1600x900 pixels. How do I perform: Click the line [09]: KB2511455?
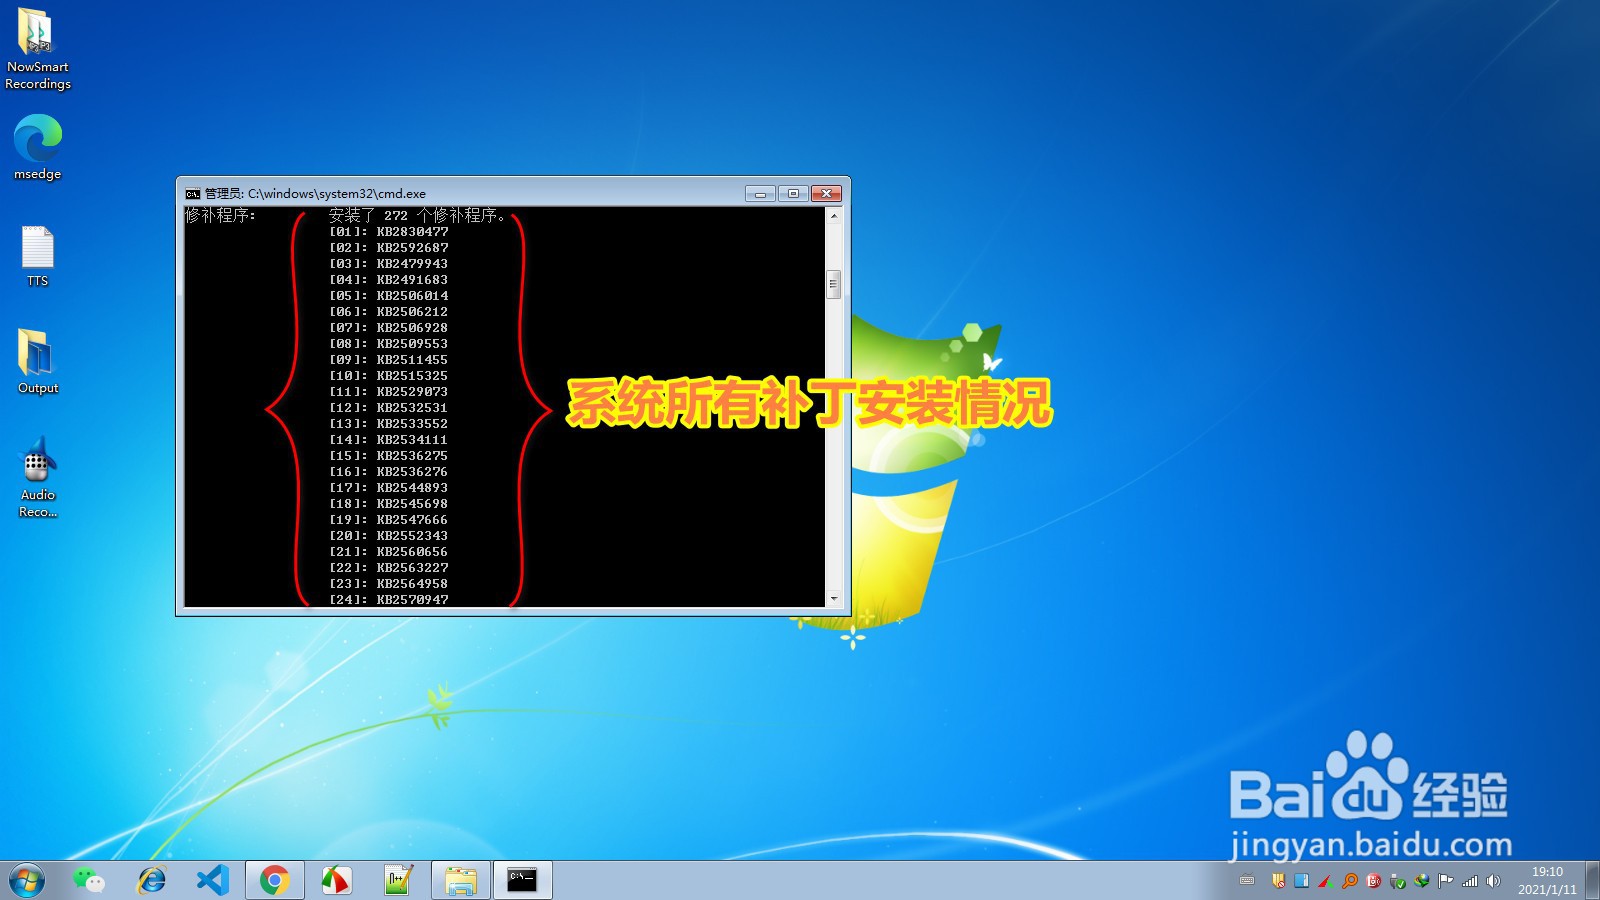[x=389, y=360]
